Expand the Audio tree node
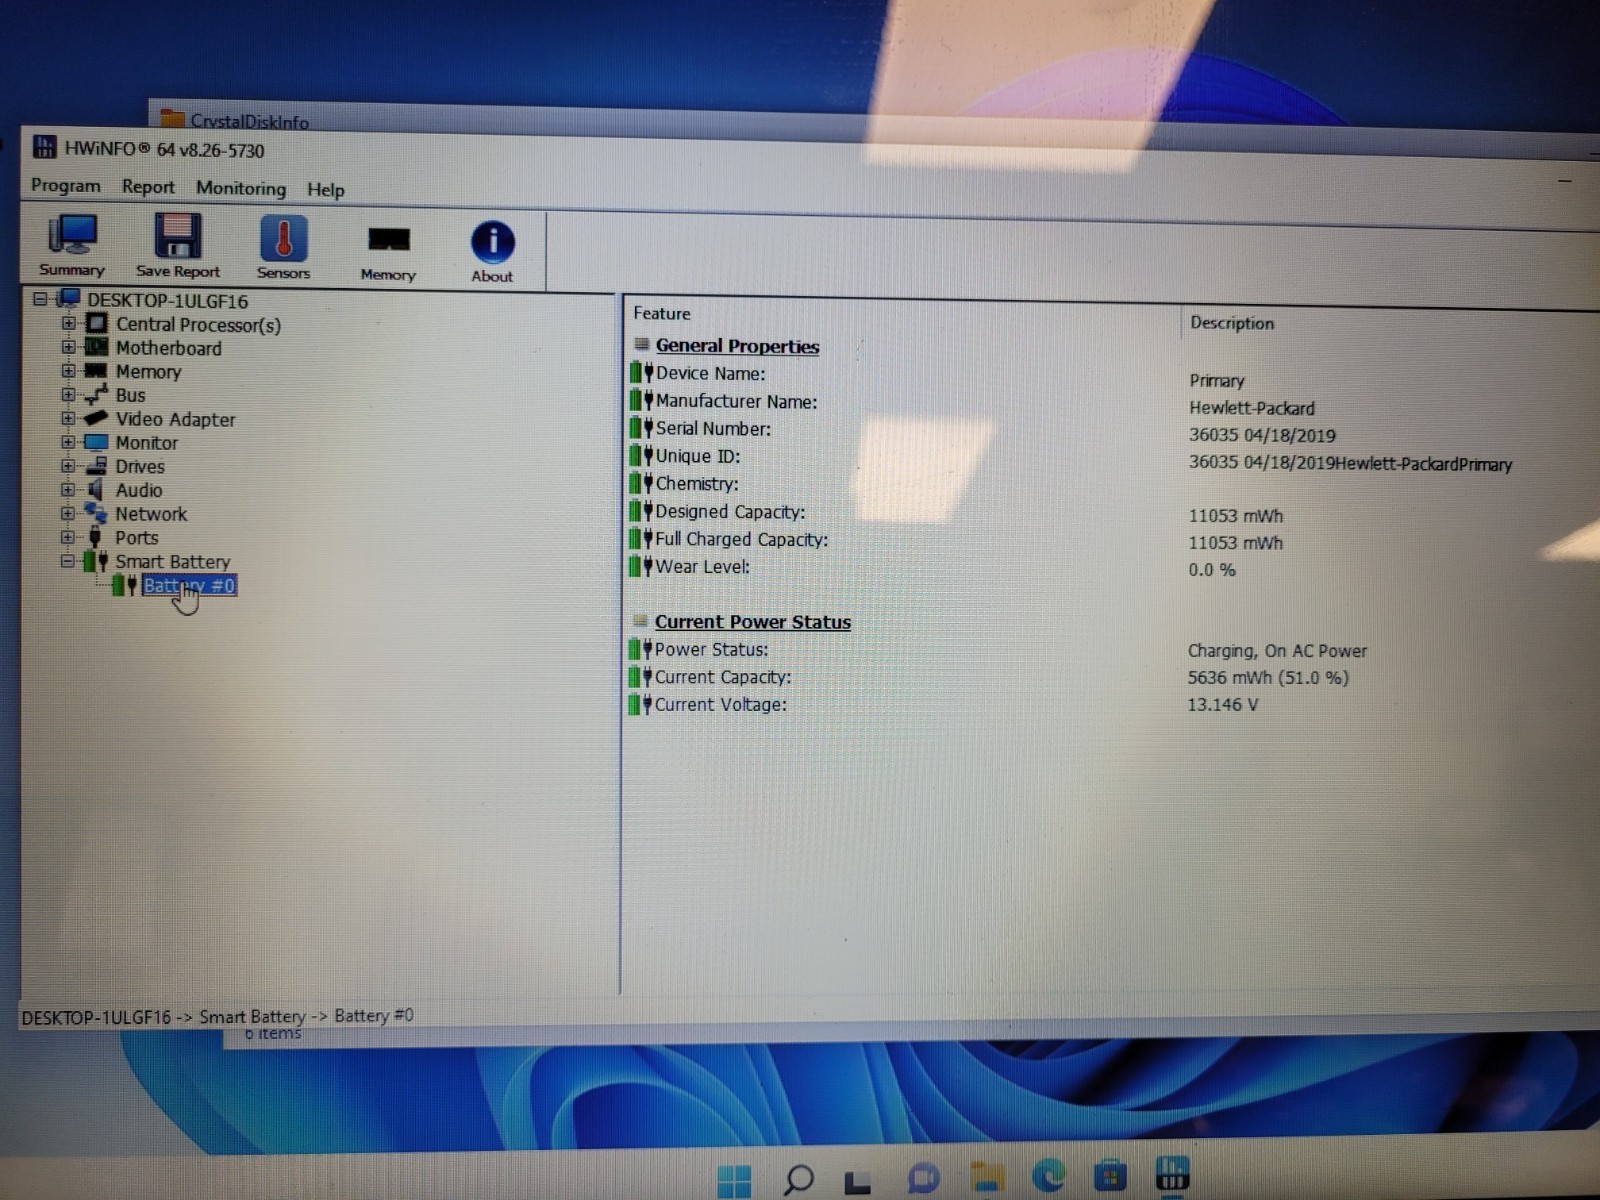The height and width of the screenshot is (1200, 1600). [x=68, y=490]
